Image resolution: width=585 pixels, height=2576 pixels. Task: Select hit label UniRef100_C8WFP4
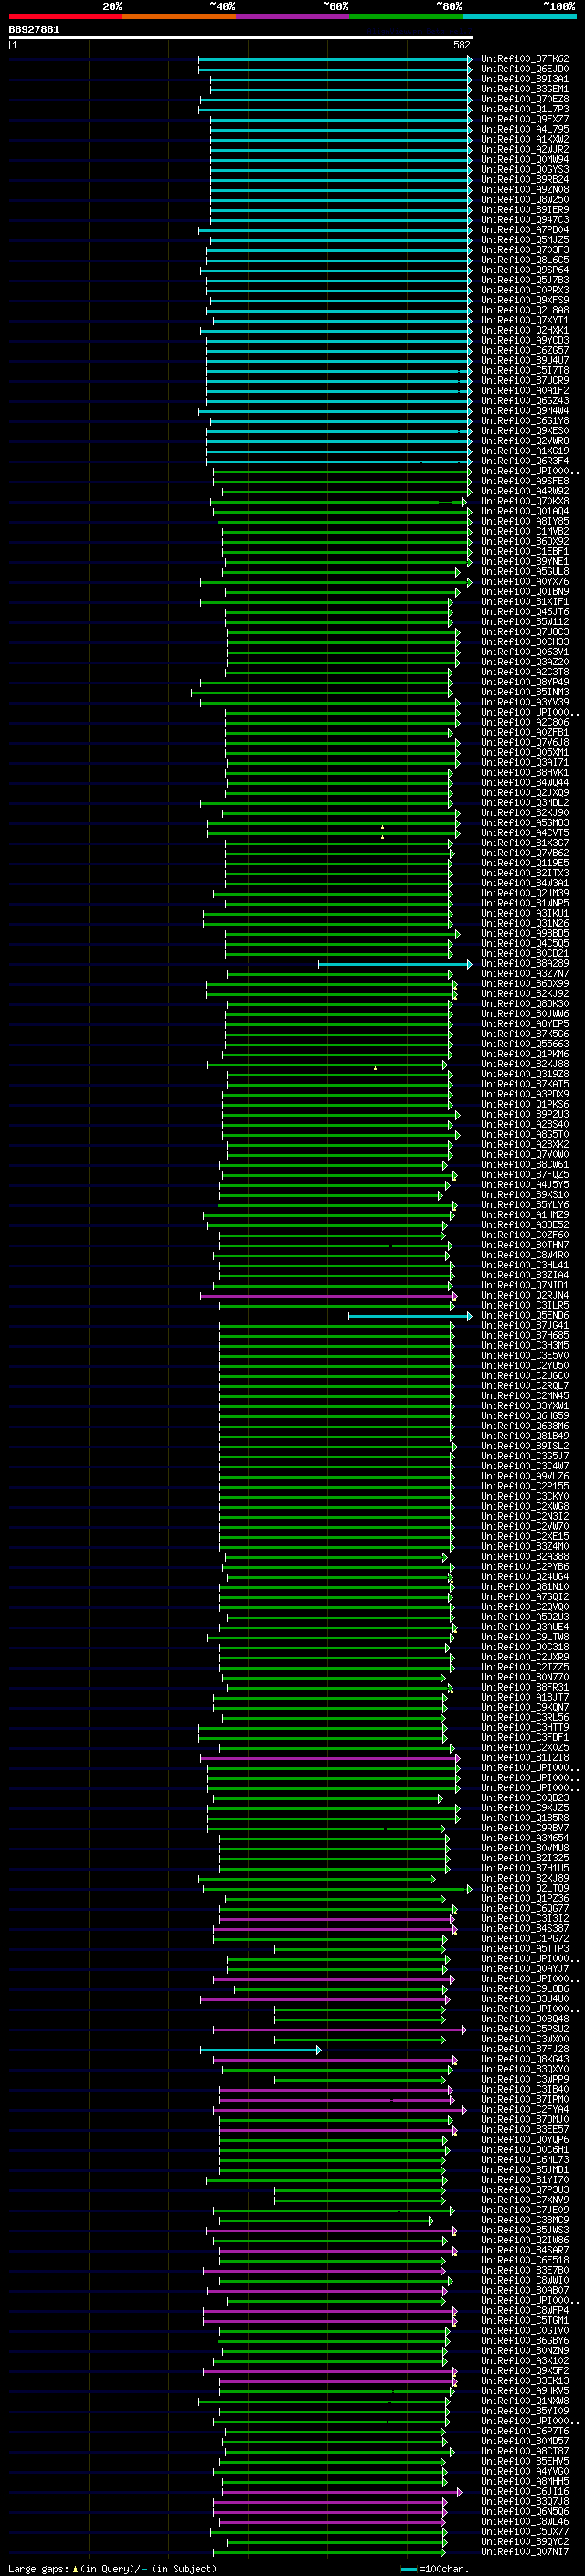(x=525, y=2310)
